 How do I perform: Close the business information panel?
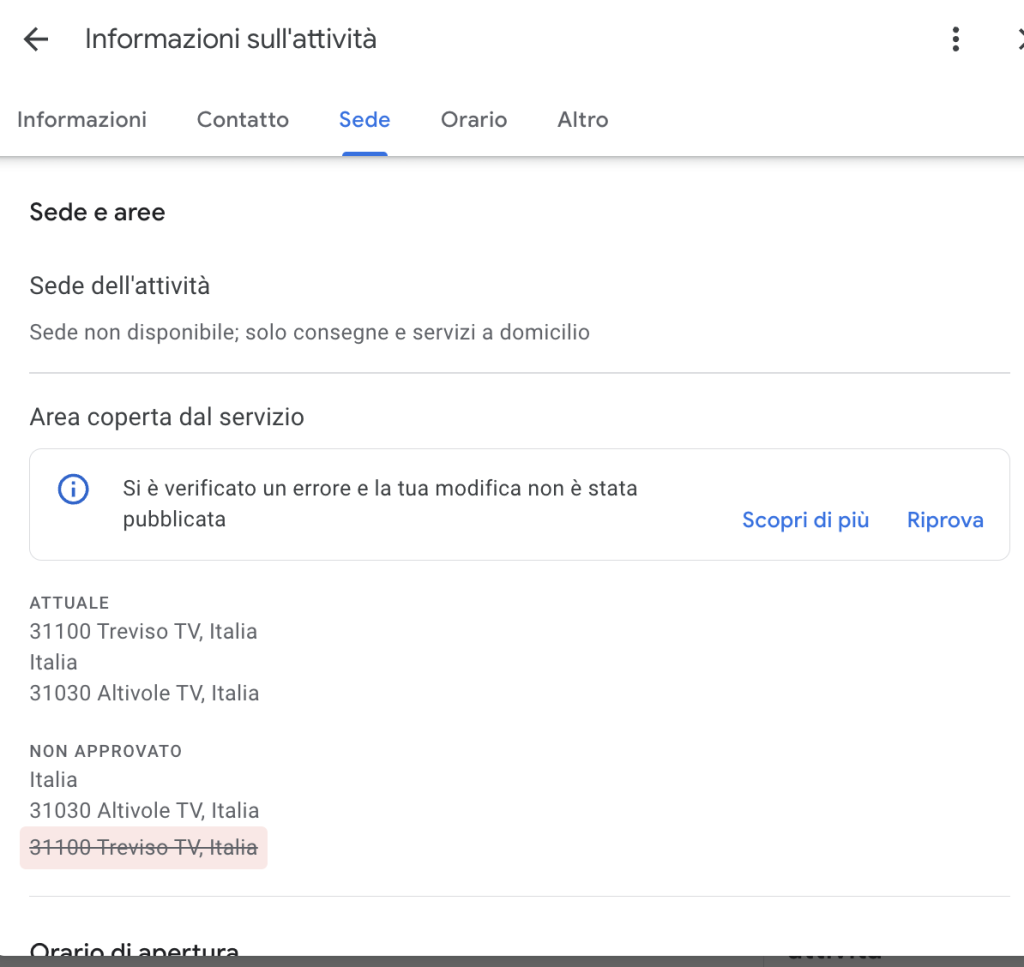(x=1019, y=39)
